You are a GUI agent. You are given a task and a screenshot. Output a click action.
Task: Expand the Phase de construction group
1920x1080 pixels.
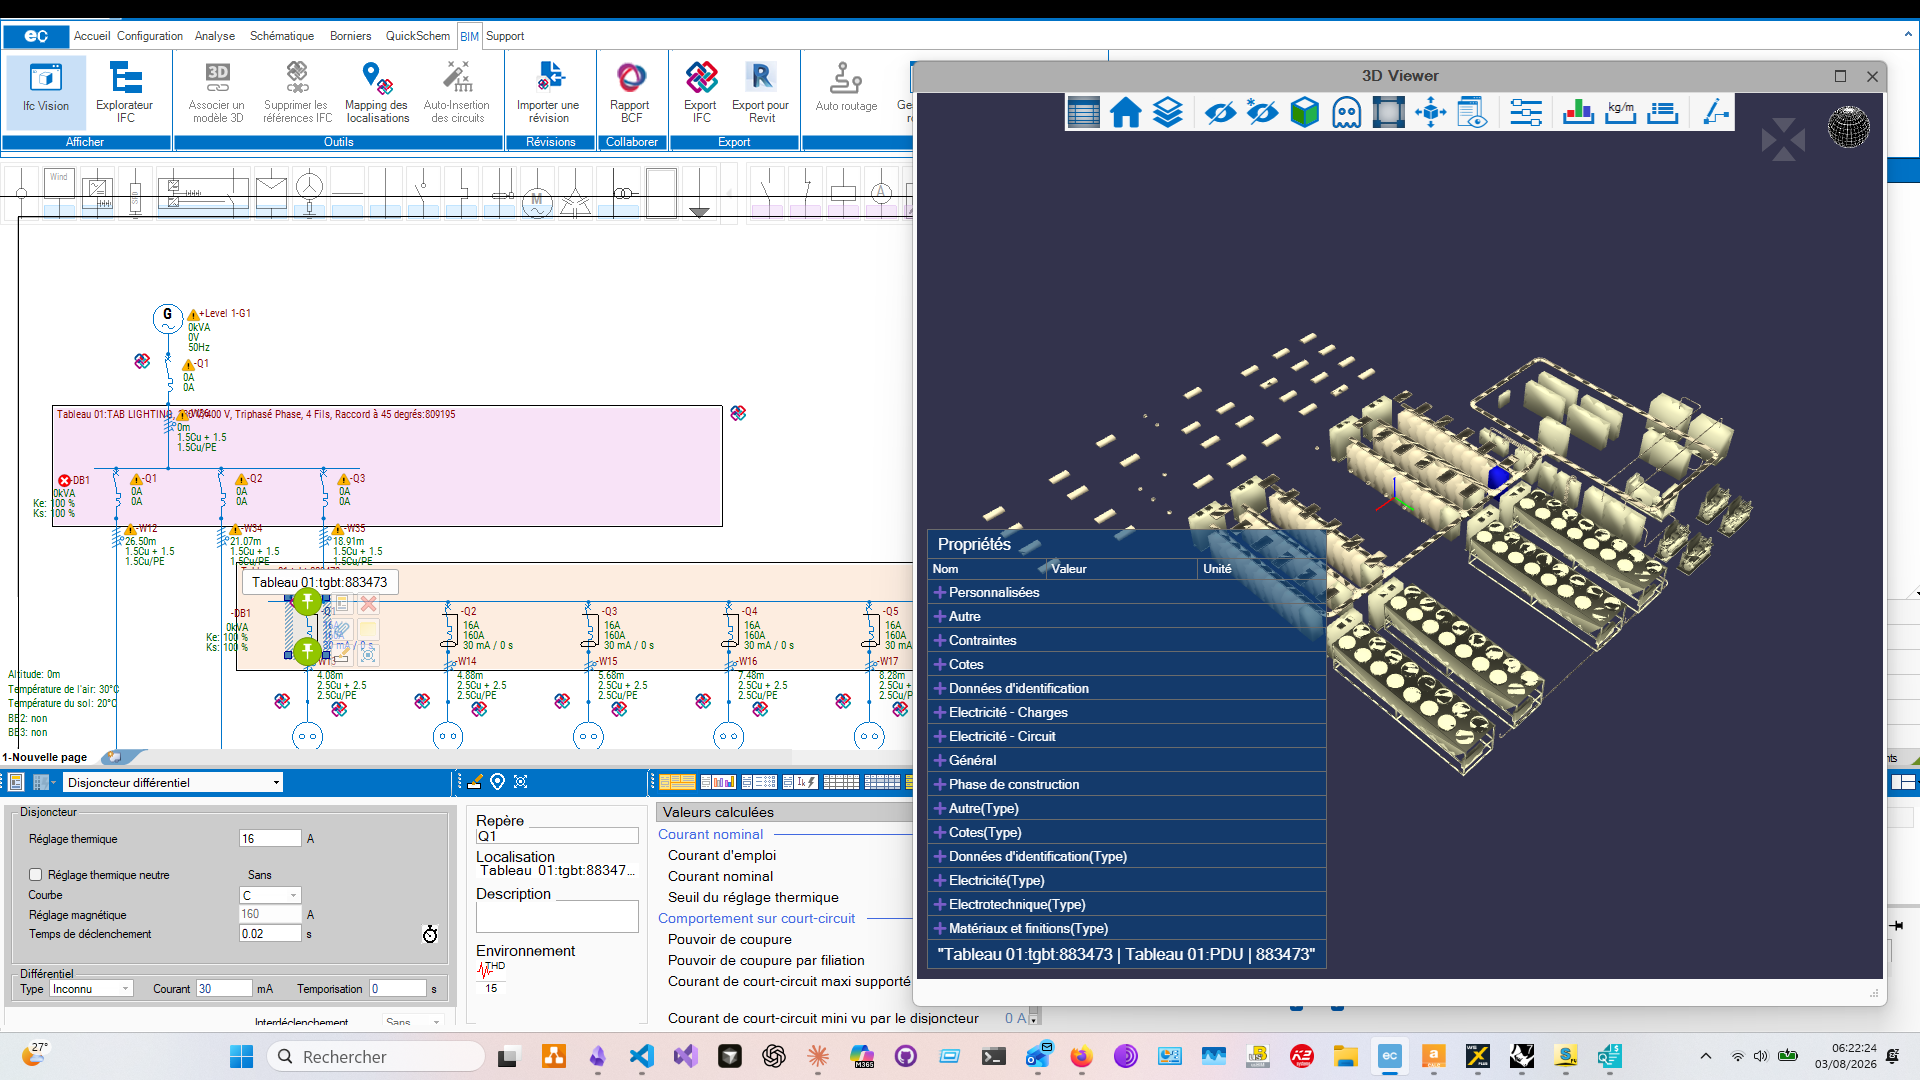click(939, 784)
